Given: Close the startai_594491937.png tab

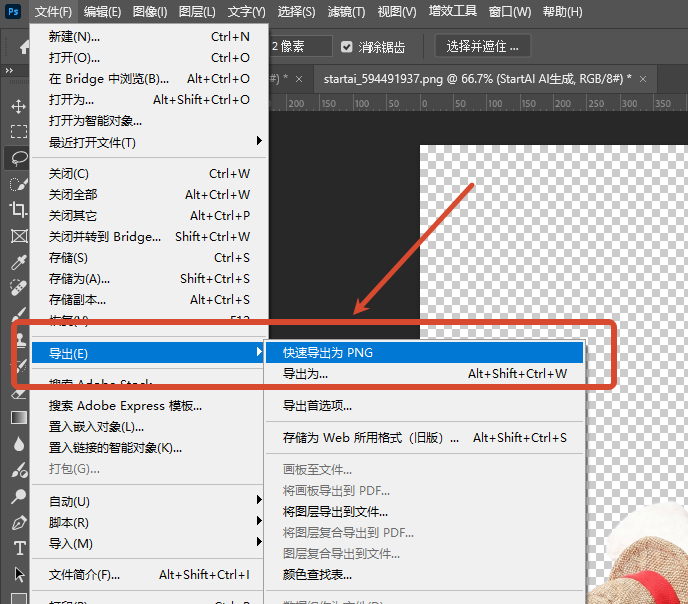Looking at the screenshot, I should click(643, 79).
